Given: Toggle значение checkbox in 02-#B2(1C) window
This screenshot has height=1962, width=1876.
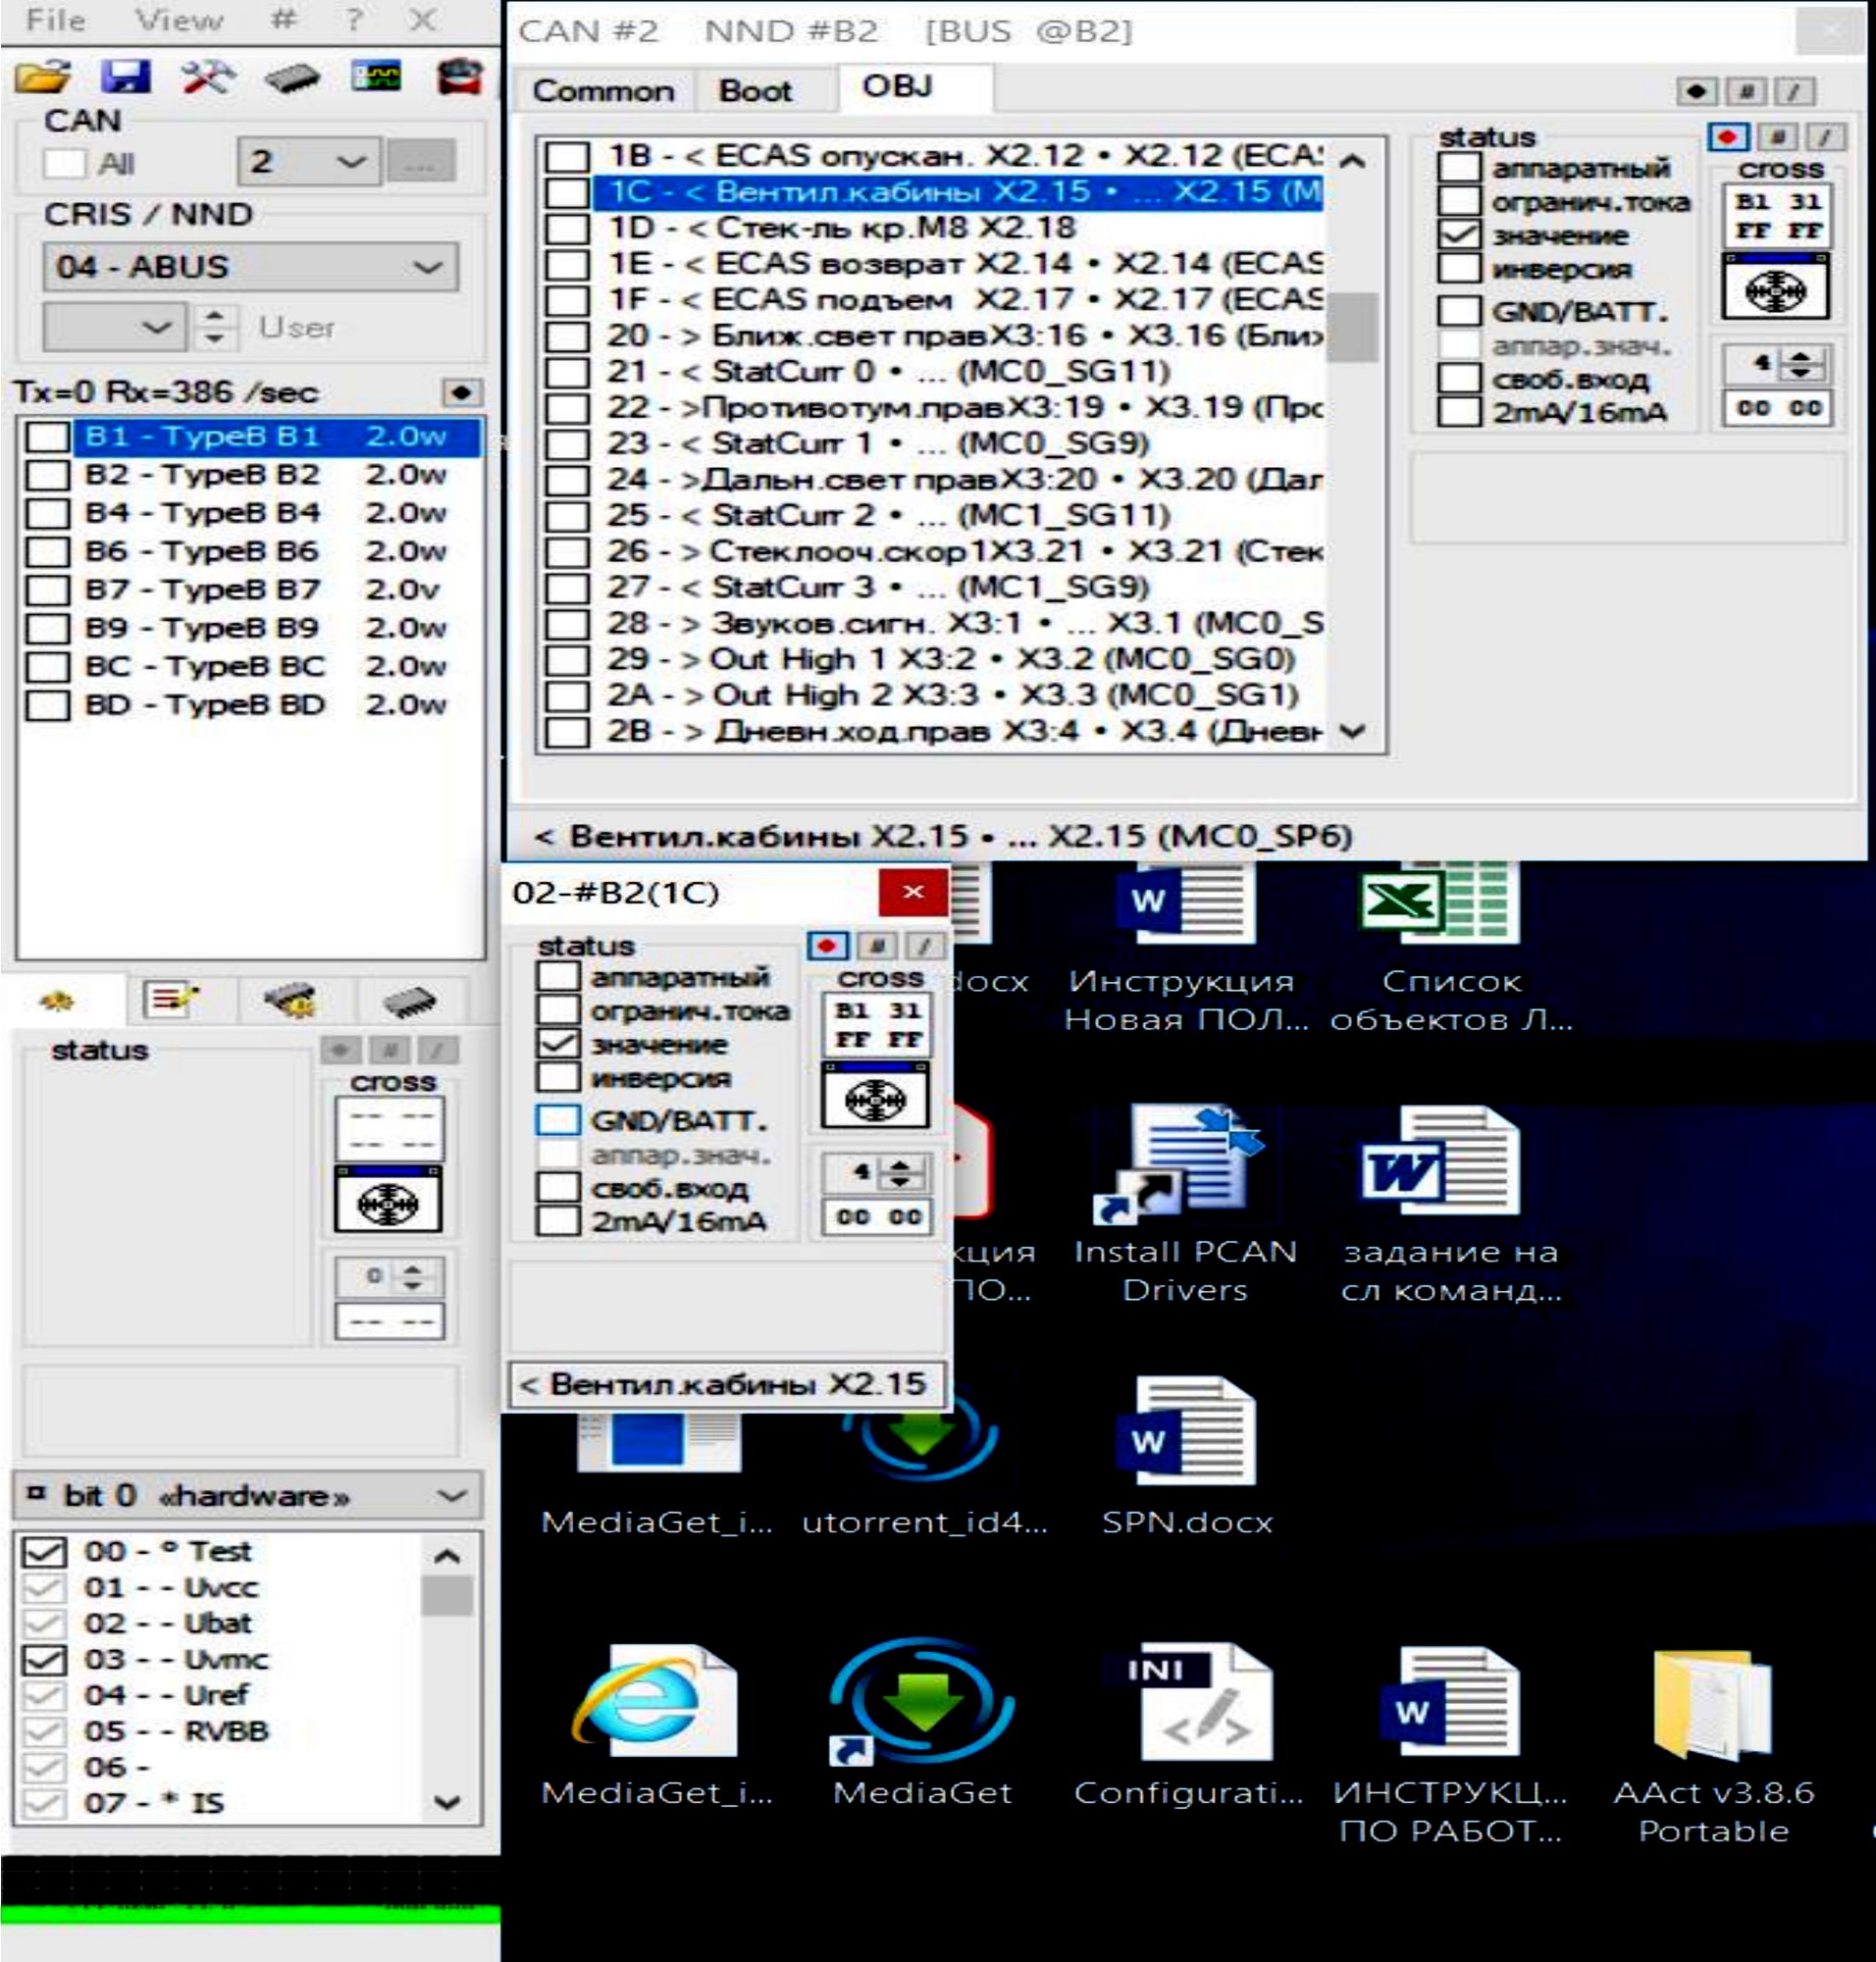Looking at the screenshot, I should click(557, 1044).
